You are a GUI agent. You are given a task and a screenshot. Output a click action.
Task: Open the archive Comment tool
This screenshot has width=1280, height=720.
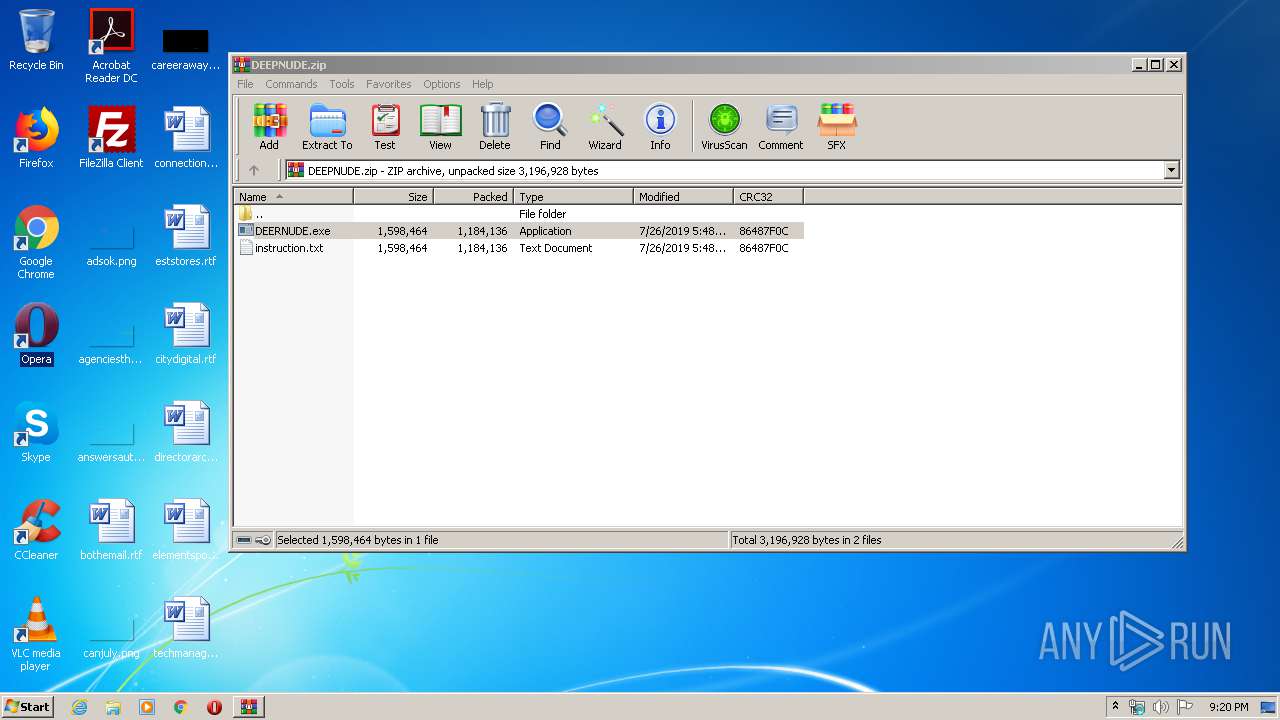click(781, 127)
